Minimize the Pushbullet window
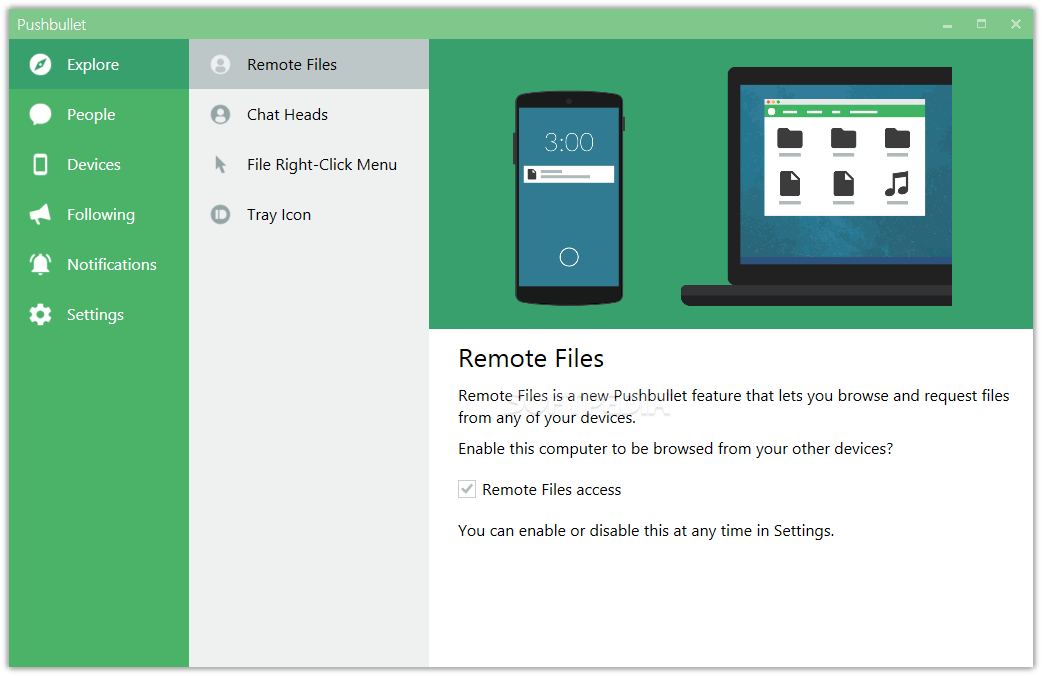Screen dimensions: 1042x676 947,25
